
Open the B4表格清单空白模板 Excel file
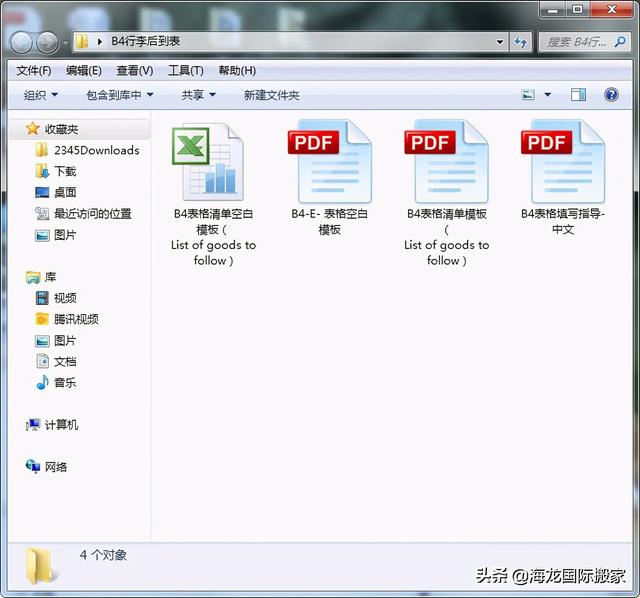[212, 165]
